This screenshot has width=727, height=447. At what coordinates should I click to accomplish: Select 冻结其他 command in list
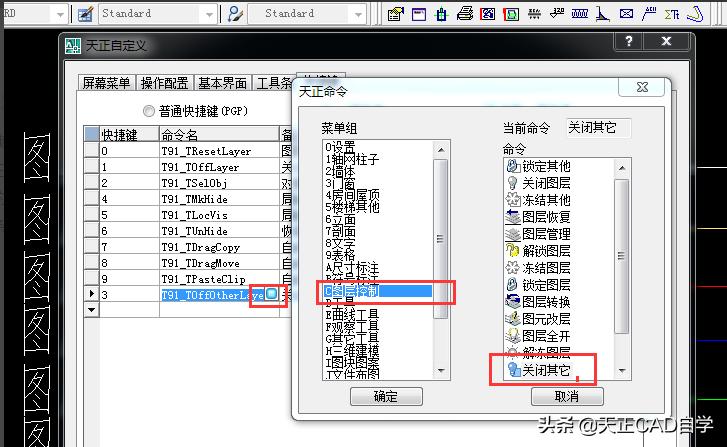[x=538, y=200]
